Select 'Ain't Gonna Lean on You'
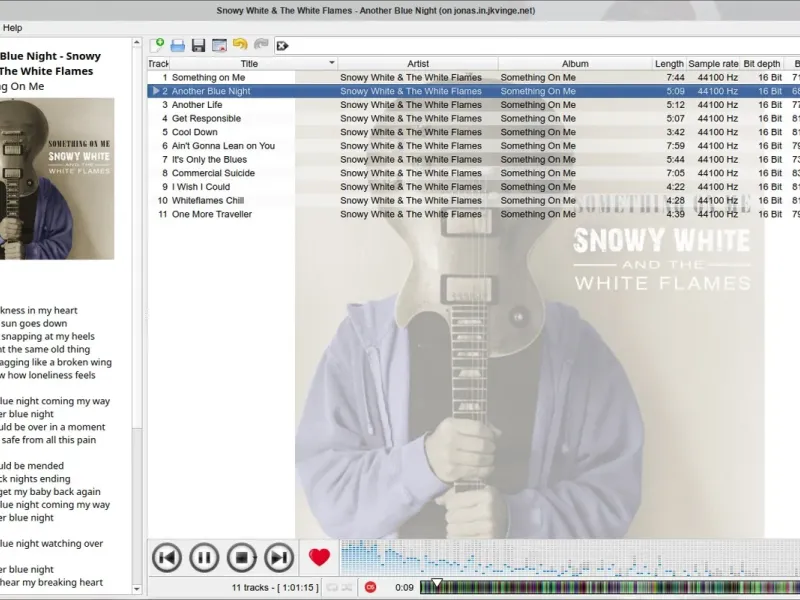 223,146
